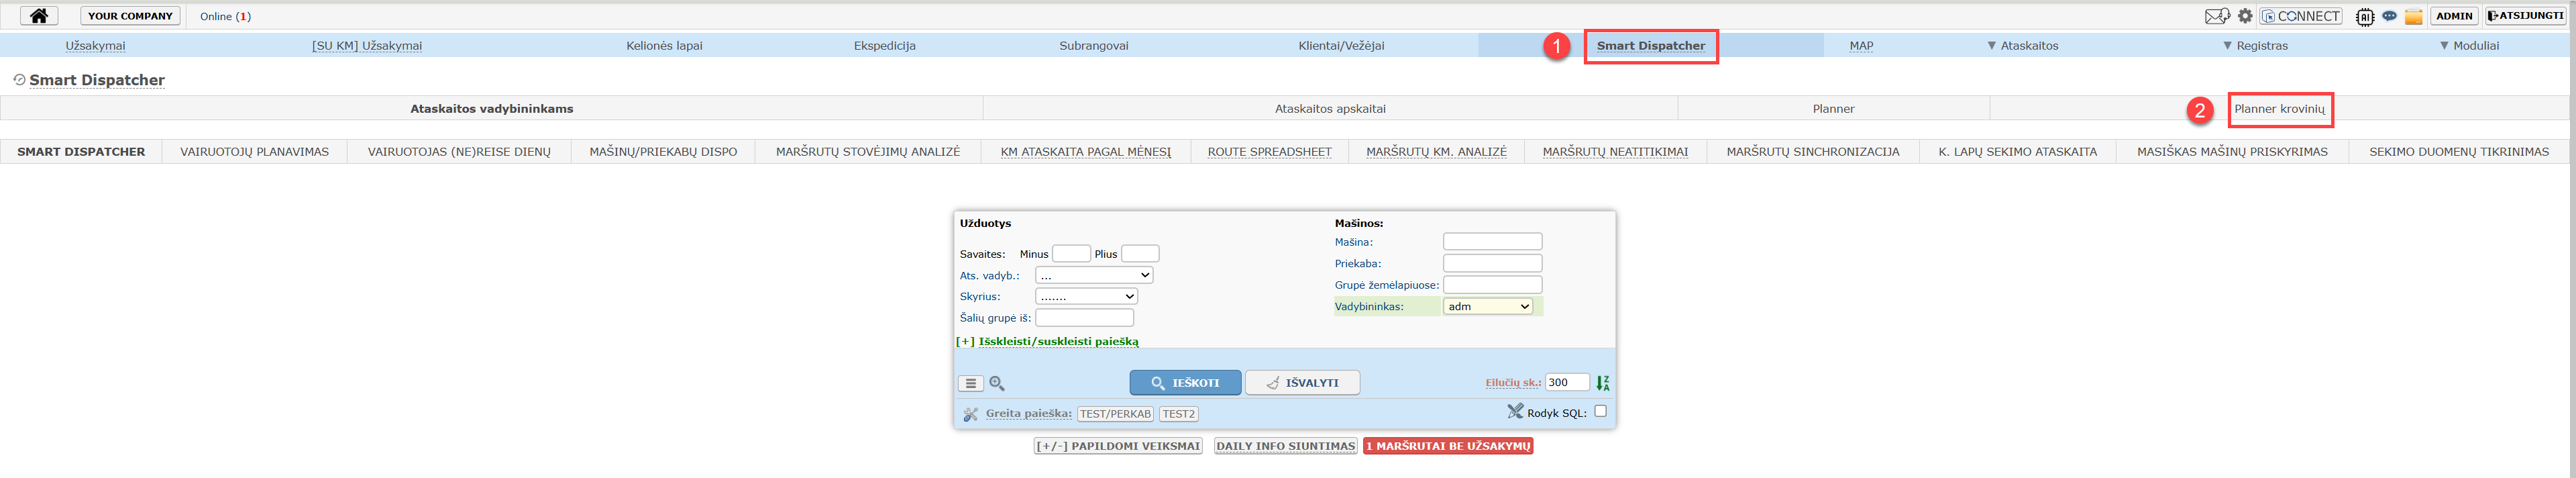Image resolution: width=2576 pixels, height=478 pixels.
Task: Run TEST/PERKAB quick search
Action: pos(1115,414)
